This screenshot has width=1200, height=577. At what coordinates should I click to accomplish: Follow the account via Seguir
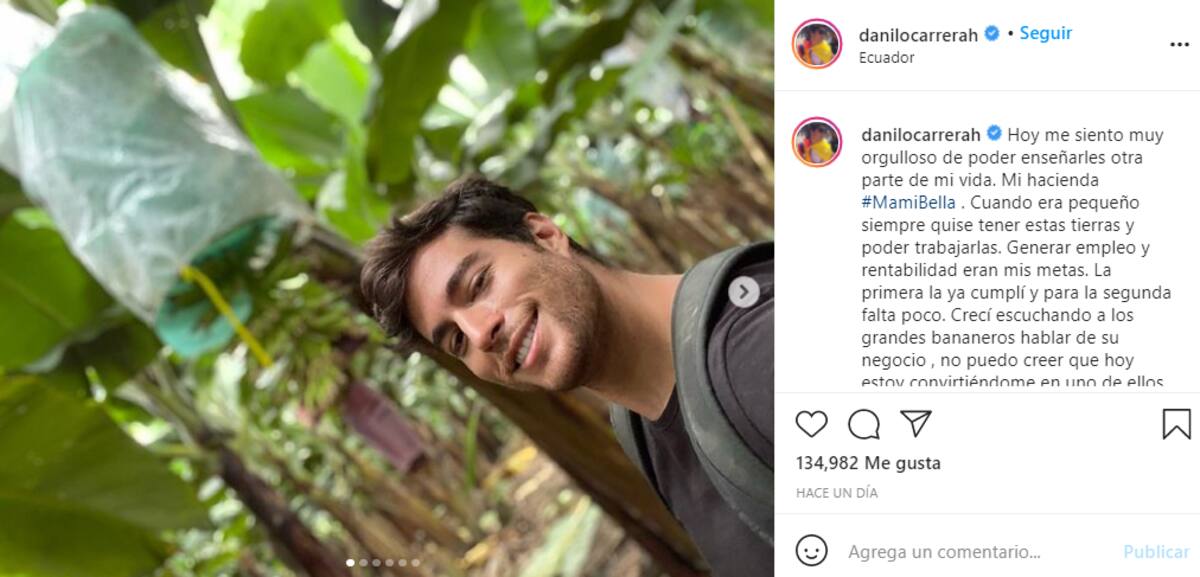click(x=1045, y=33)
